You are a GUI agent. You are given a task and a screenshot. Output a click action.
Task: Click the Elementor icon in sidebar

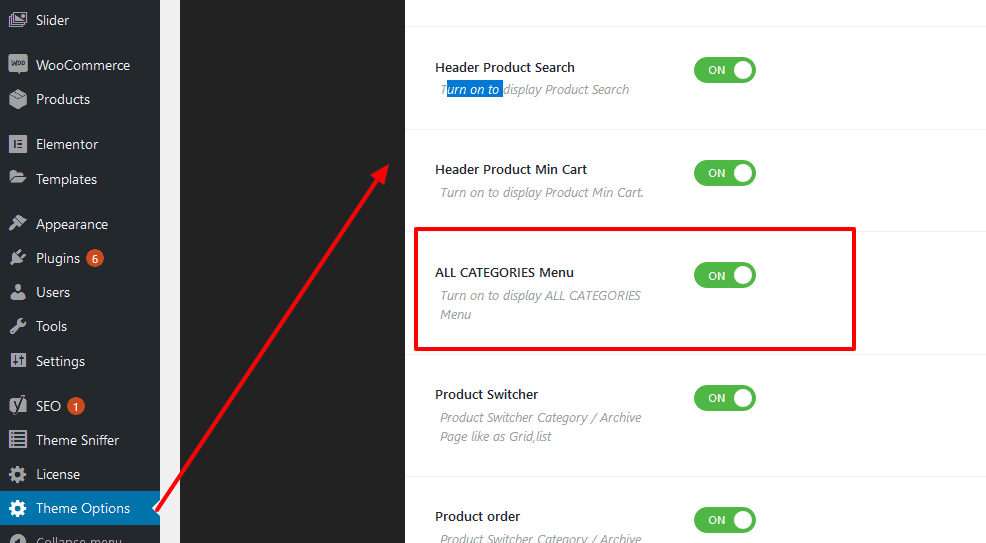point(18,145)
